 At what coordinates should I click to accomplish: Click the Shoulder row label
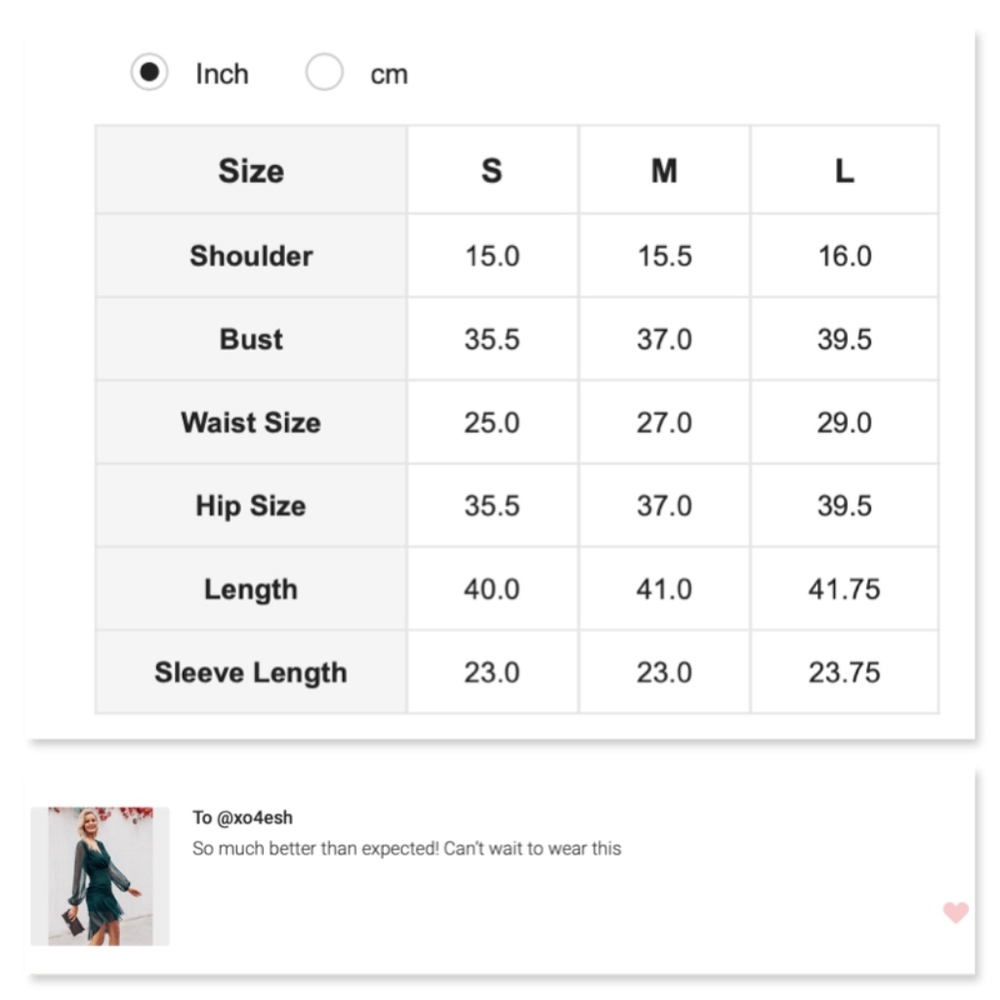coord(251,256)
